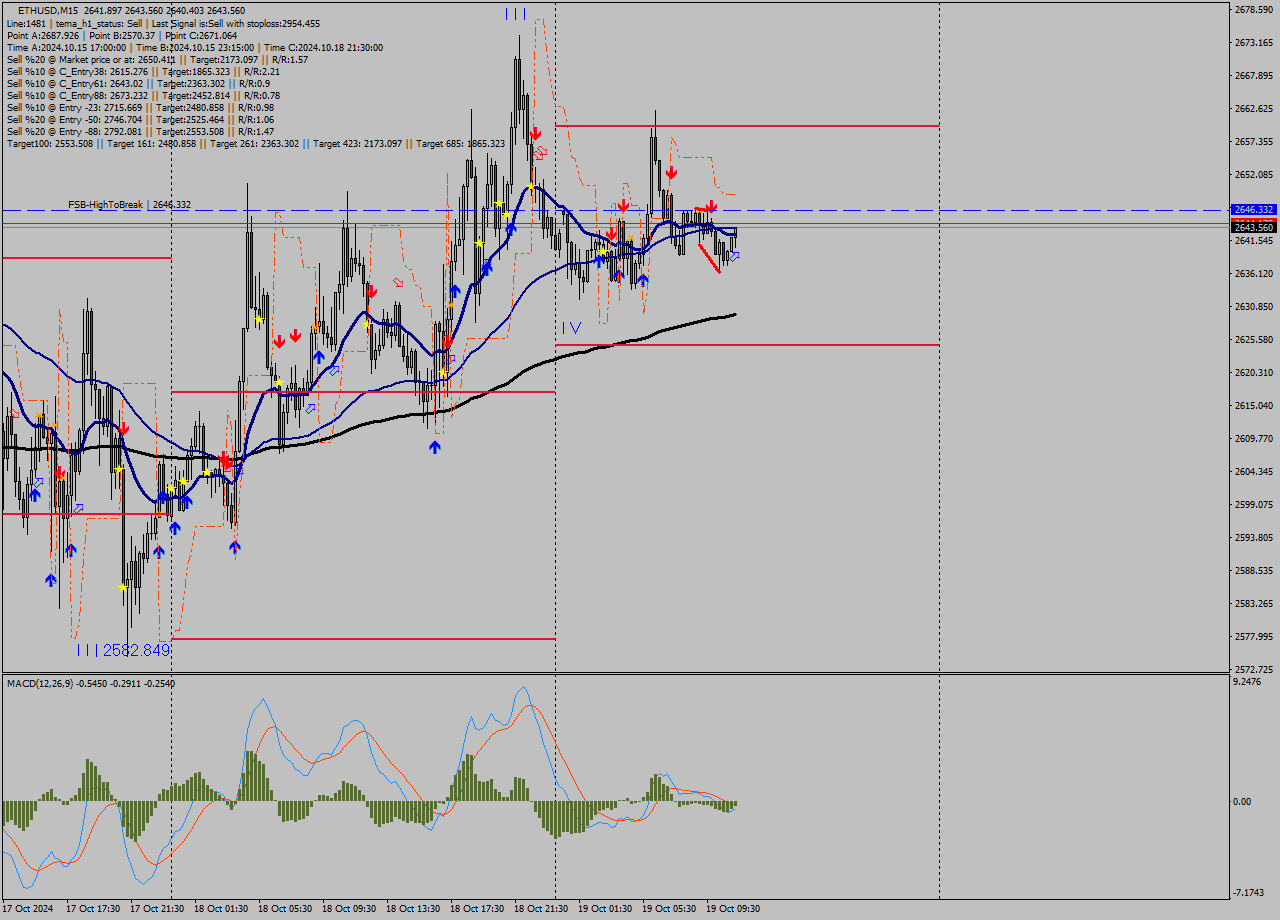Select the Sell %20 @ Market price line
1280x920 pixels.
157,59
